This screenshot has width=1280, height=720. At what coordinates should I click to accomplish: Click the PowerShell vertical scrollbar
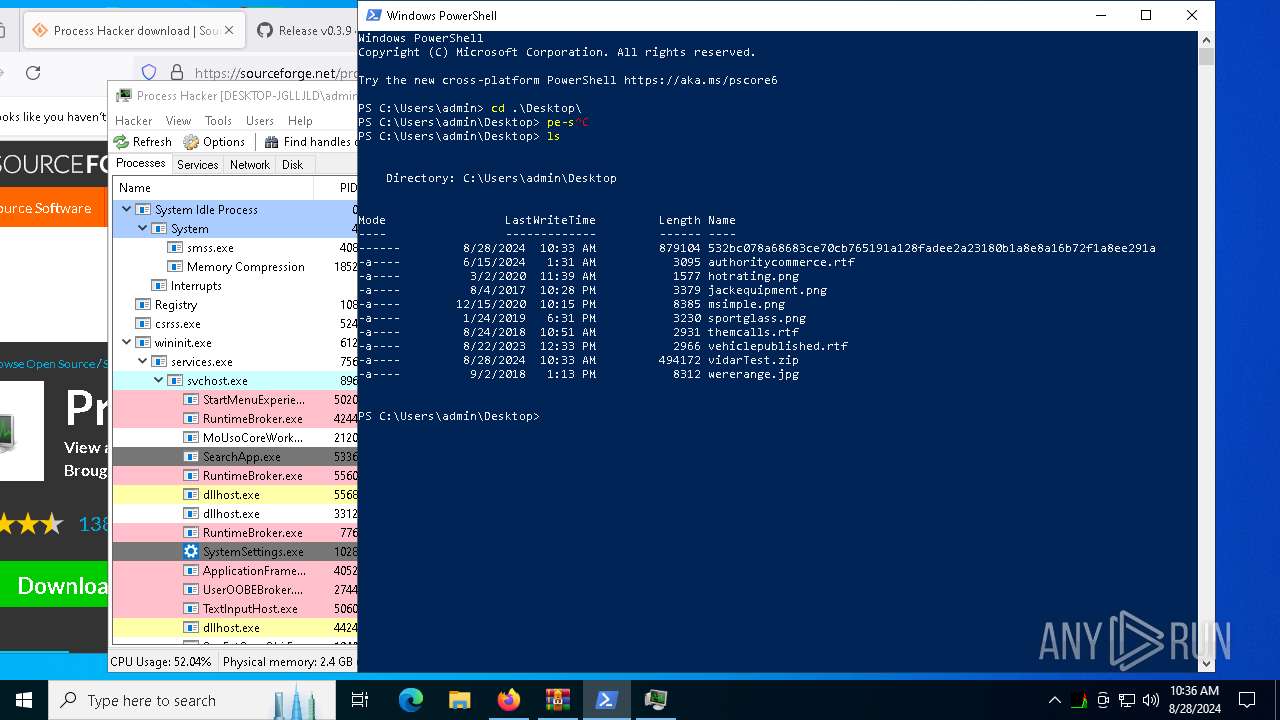coord(1206,351)
